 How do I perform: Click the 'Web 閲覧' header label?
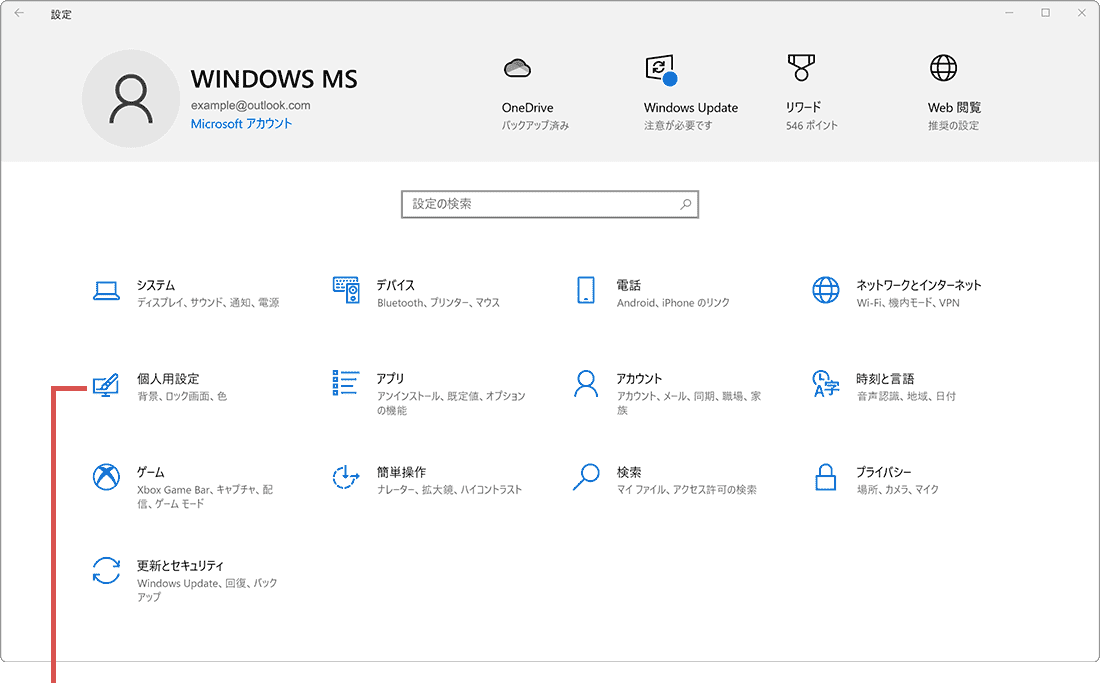[x=955, y=107]
